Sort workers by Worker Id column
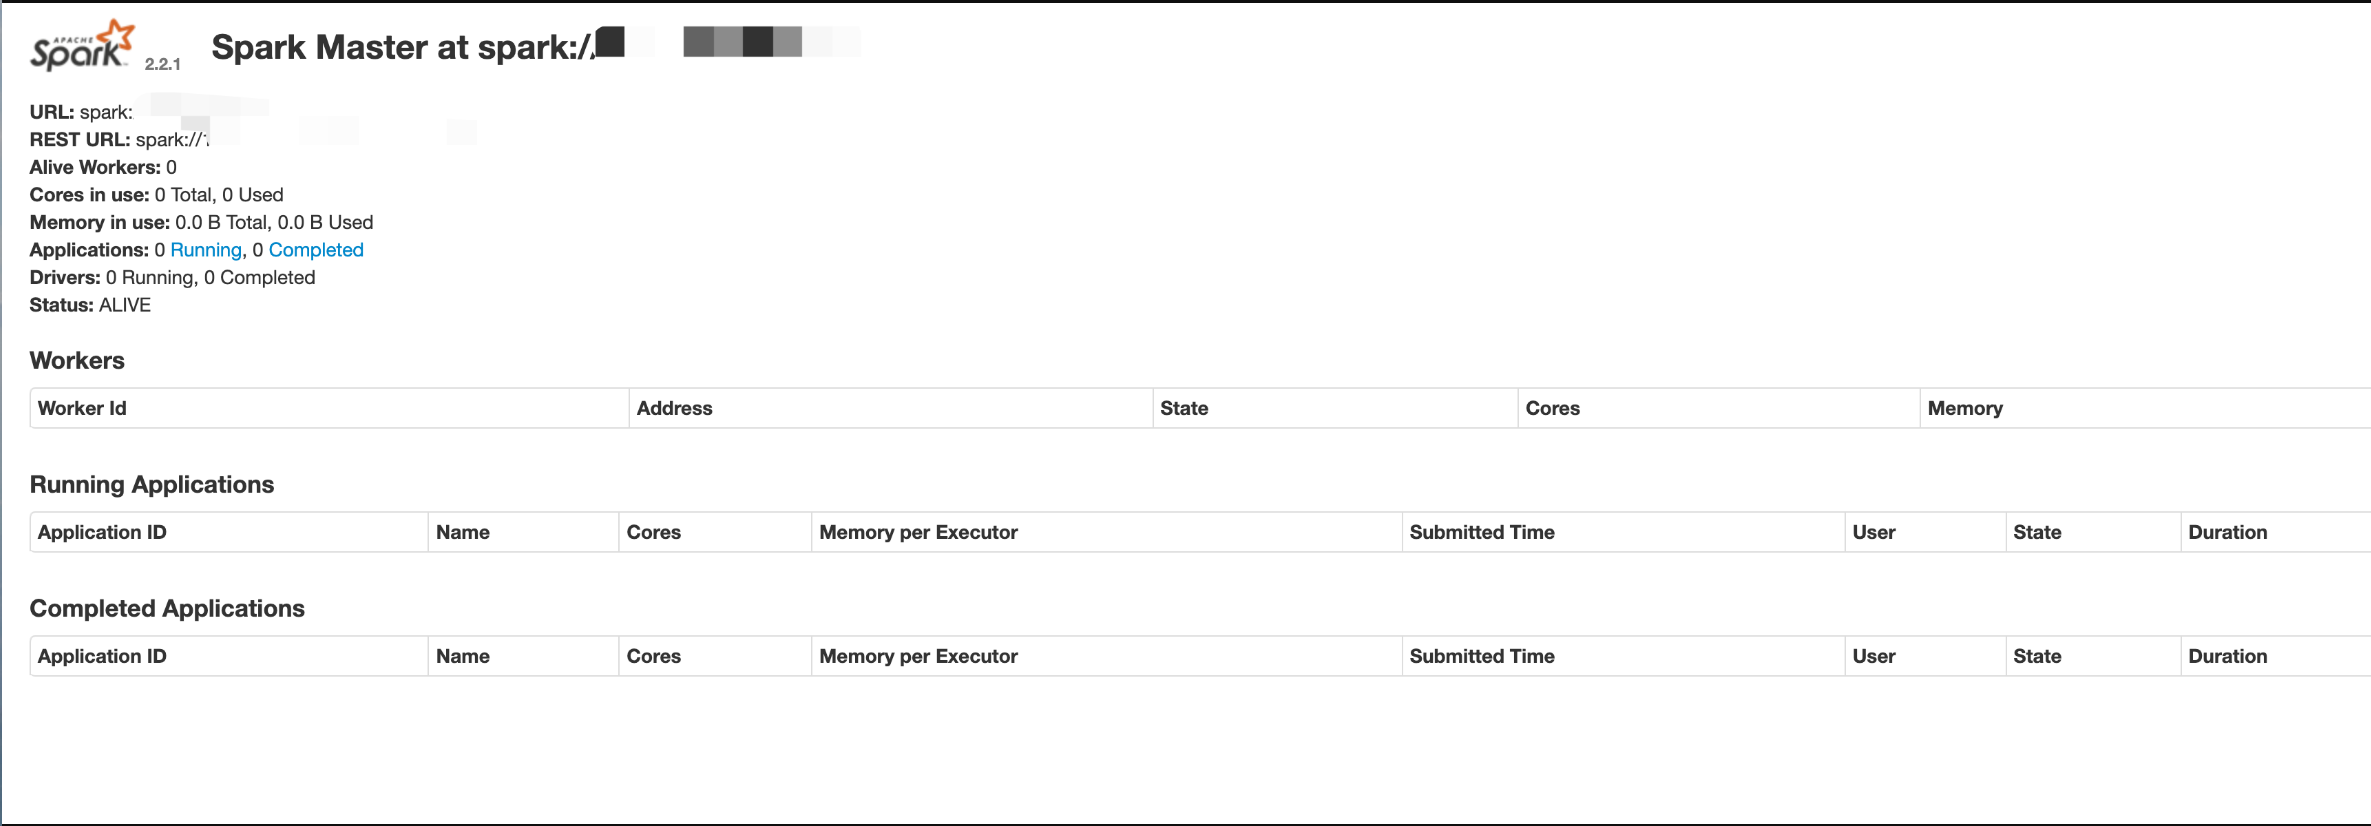This screenshot has width=2371, height=826. (x=82, y=408)
